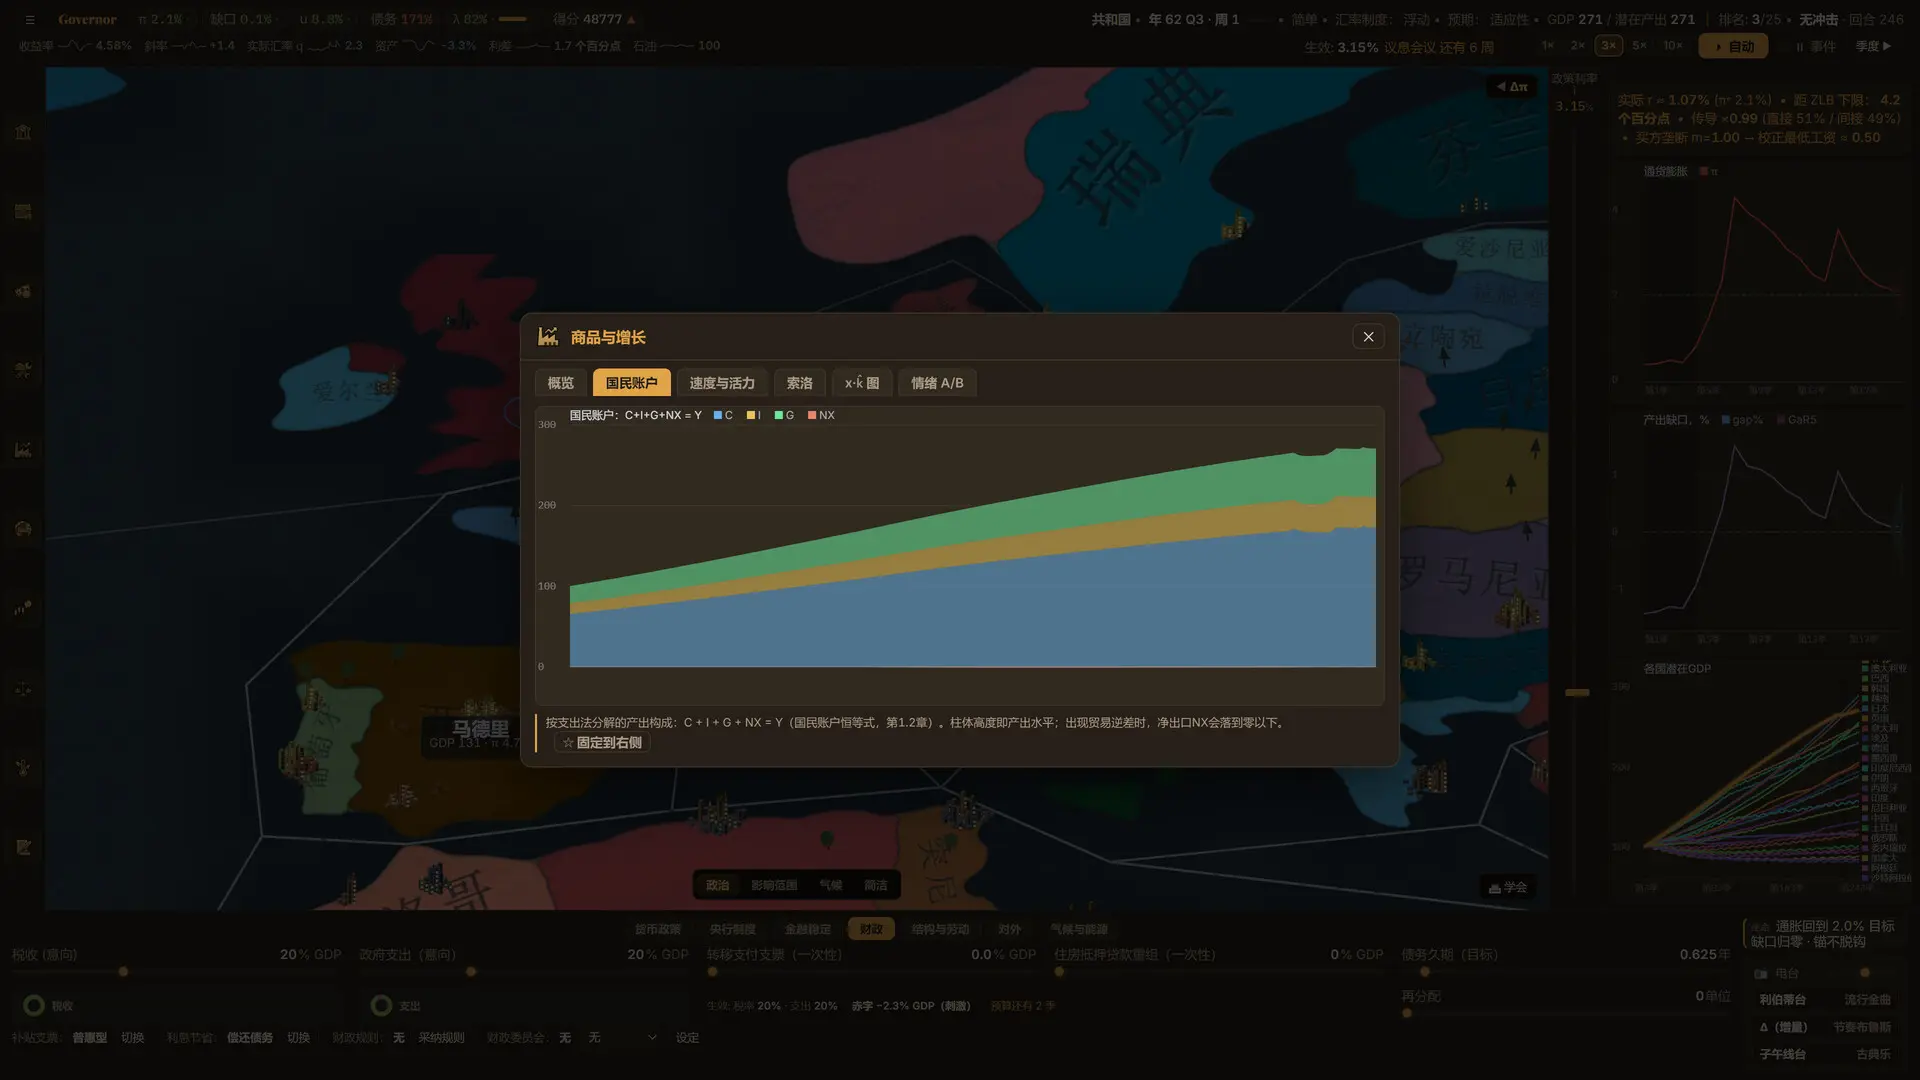Select 气候 map mode
The image size is (1920, 1080).
point(831,885)
